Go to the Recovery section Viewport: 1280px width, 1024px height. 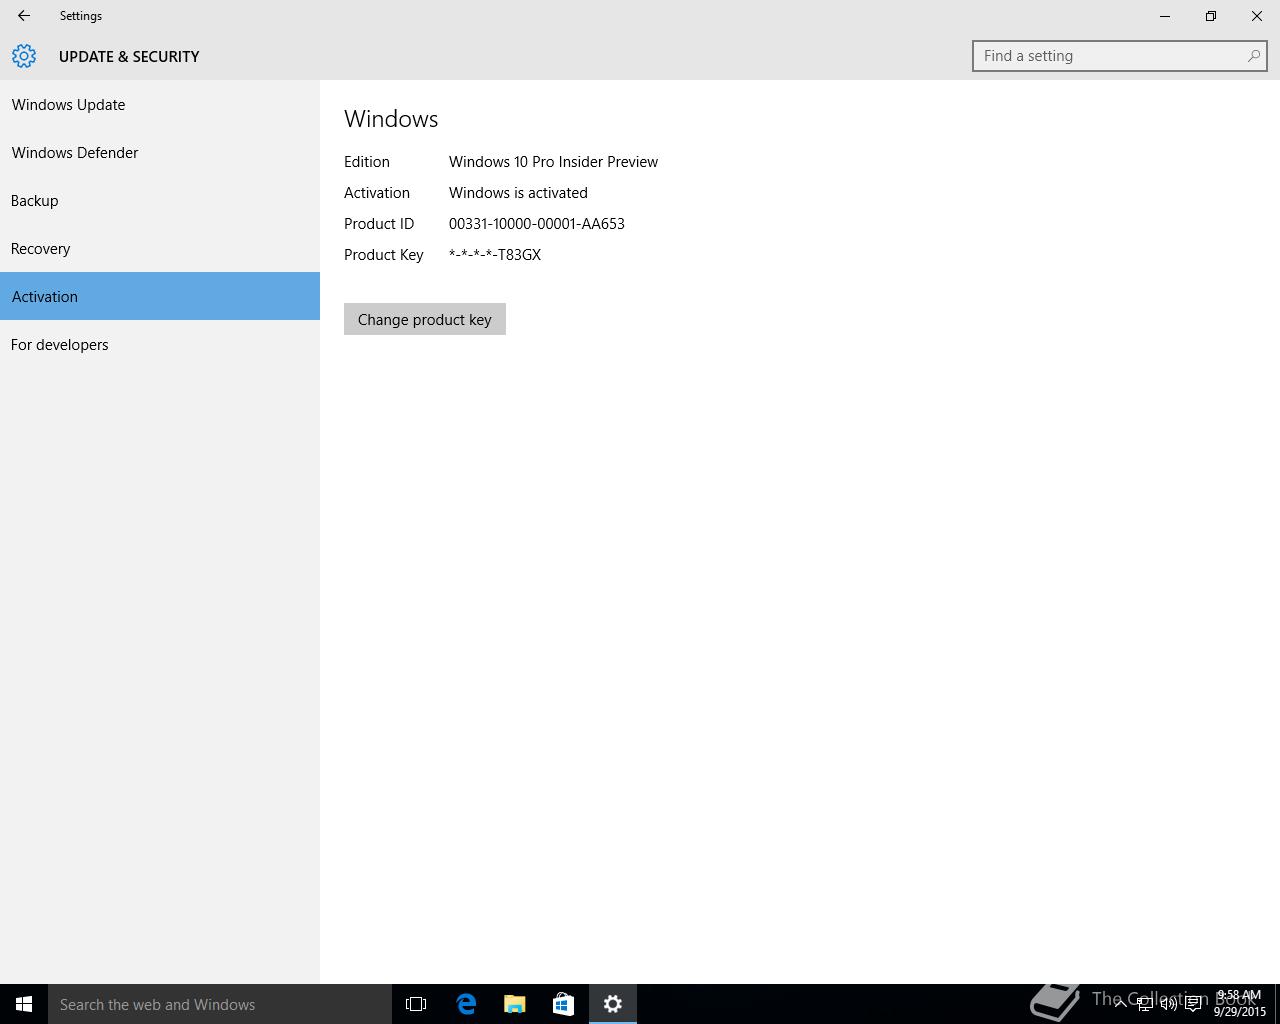click(x=160, y=248)
